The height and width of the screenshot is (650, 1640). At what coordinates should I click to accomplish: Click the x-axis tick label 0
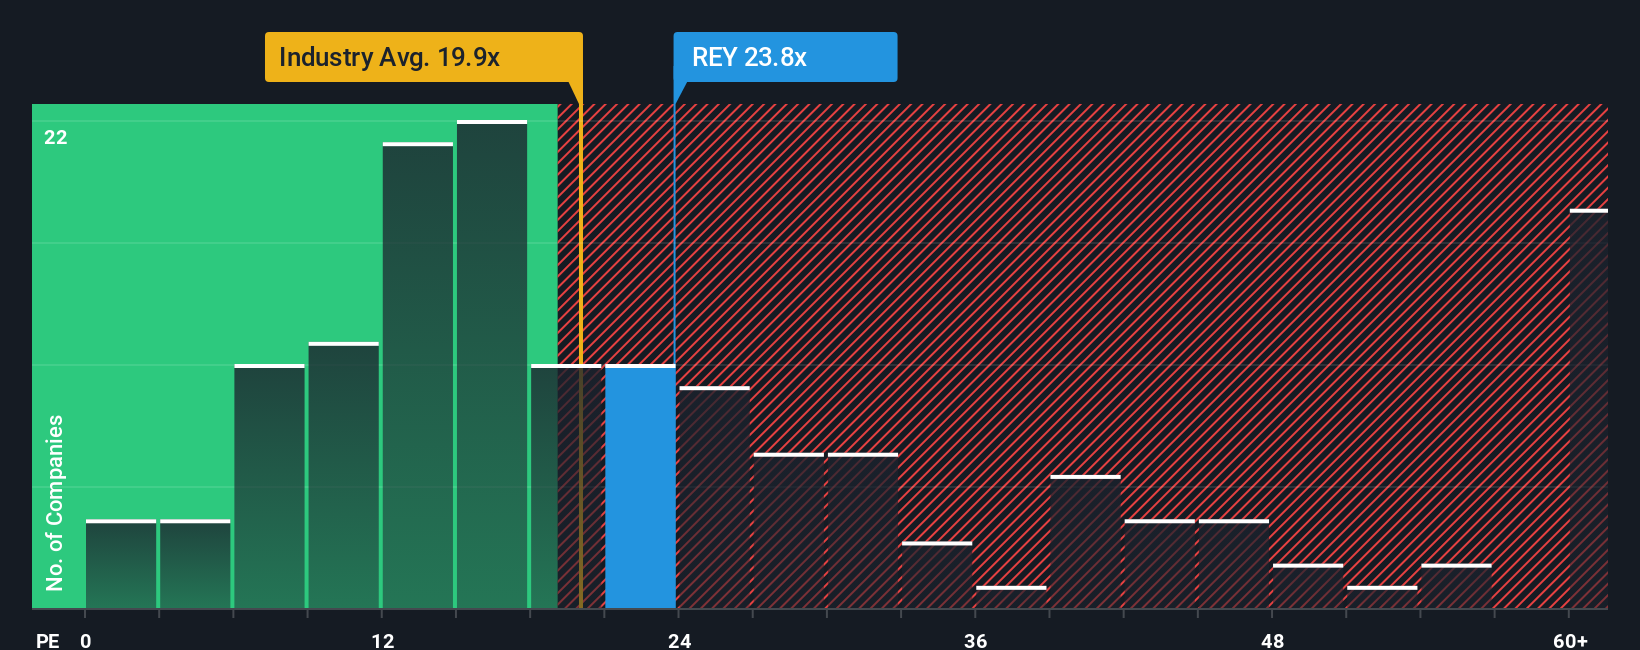(86, 640)
